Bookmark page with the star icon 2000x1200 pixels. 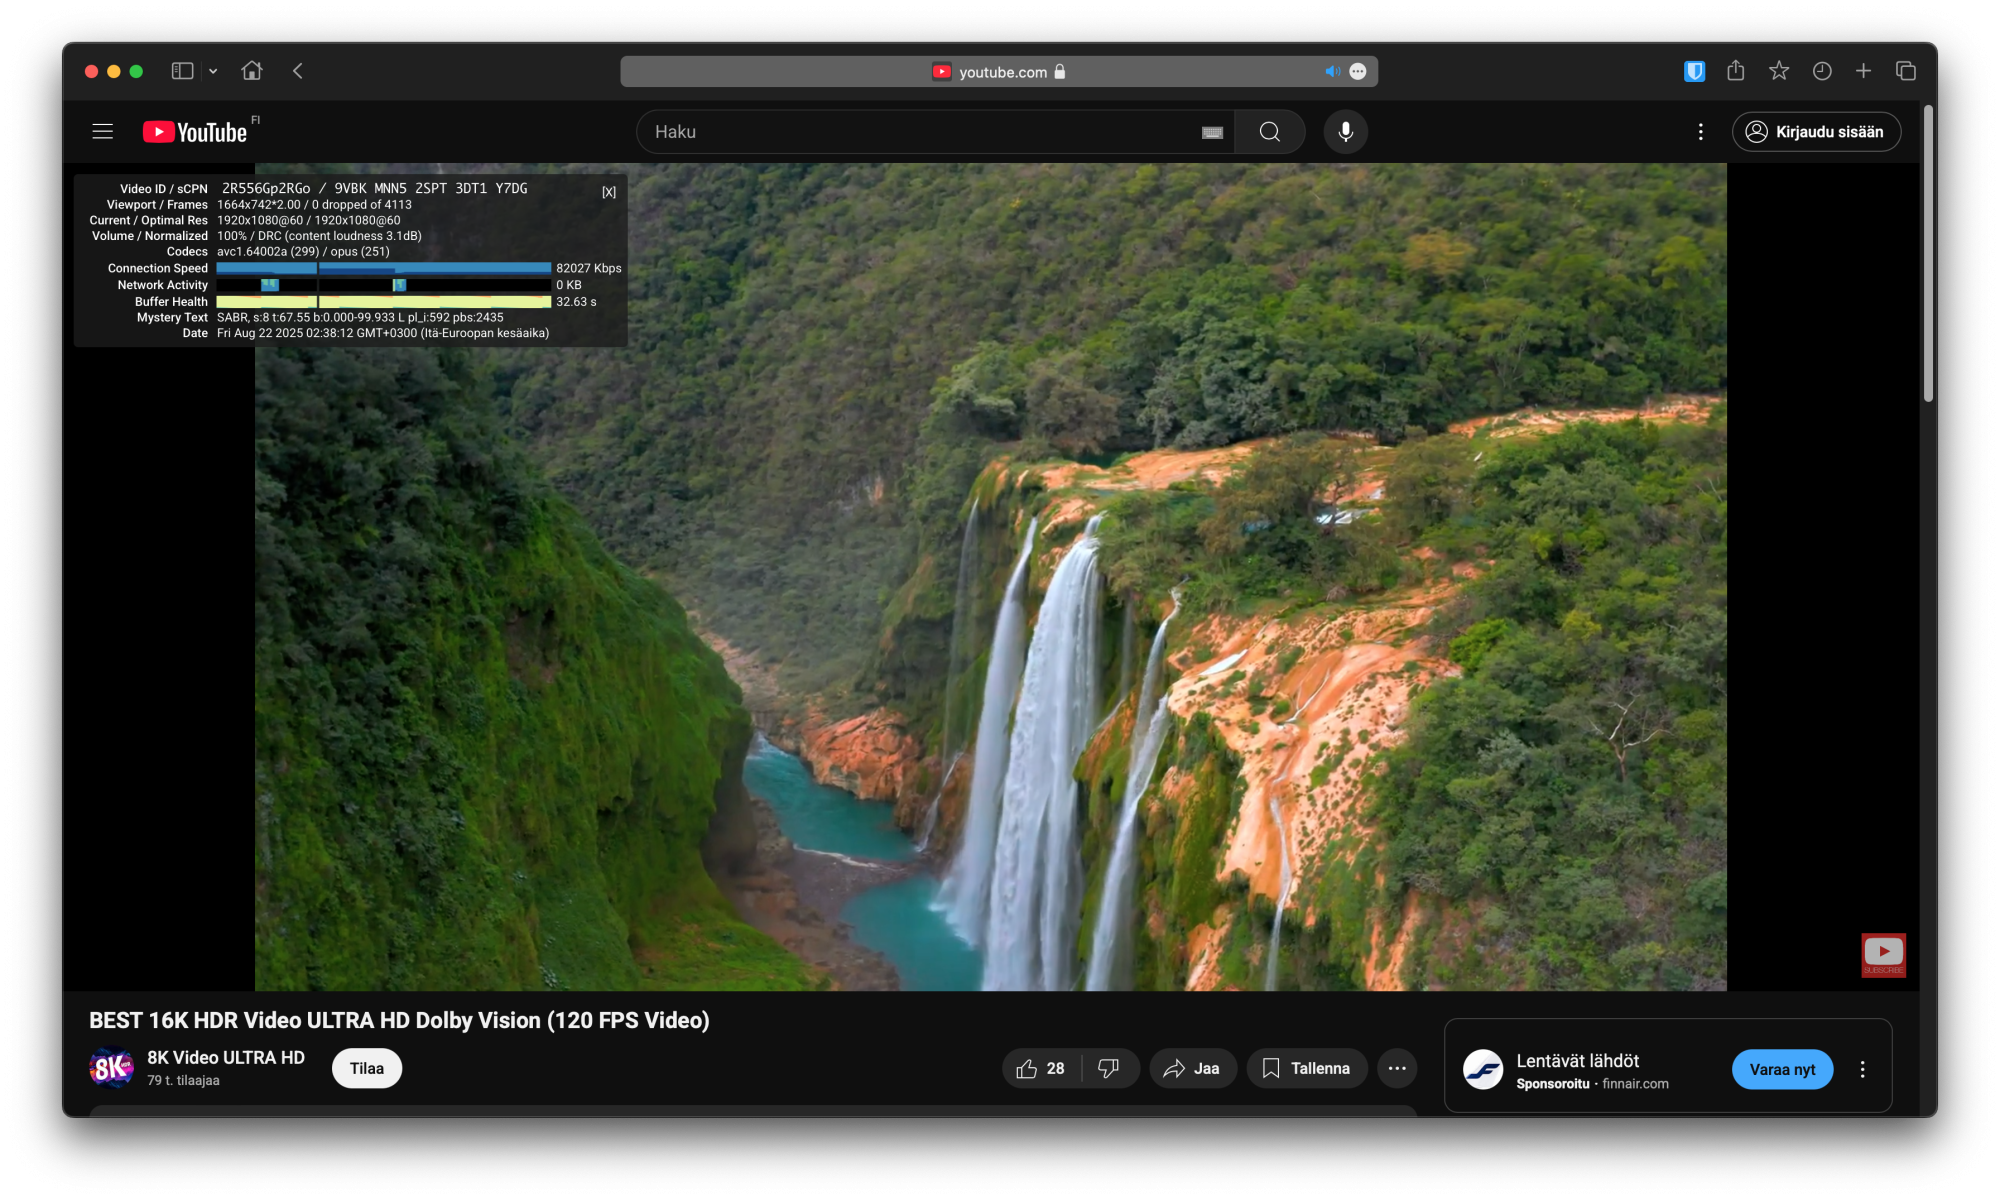pos(1778,71)
